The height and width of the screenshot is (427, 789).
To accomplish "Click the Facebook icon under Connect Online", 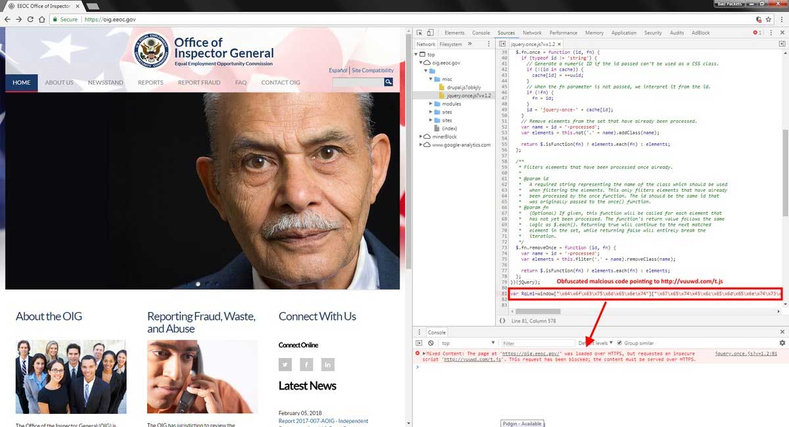I will pyautogui.click(x=306, y=364).
